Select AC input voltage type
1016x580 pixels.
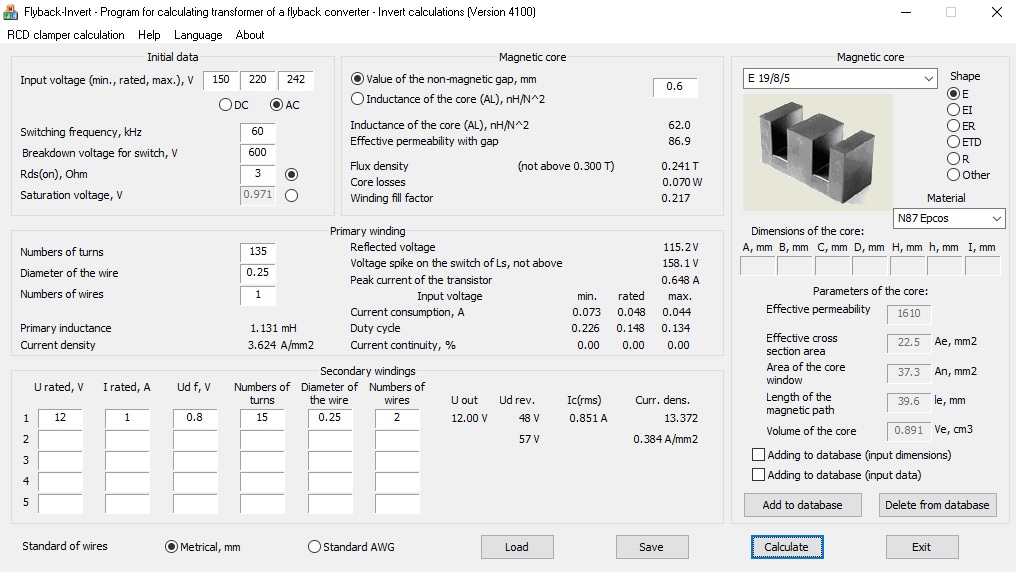[276, 105]
